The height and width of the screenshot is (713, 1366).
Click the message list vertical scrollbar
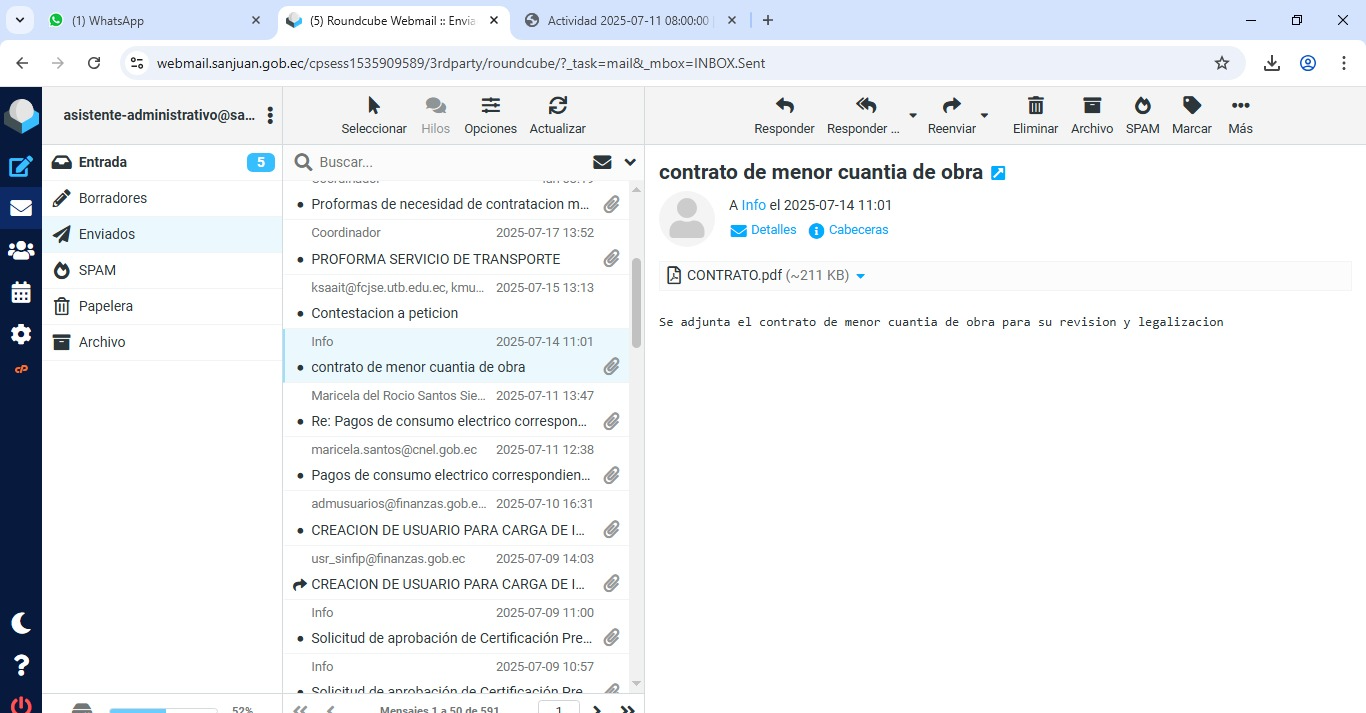pyautogui.click(x=636, y=302)
